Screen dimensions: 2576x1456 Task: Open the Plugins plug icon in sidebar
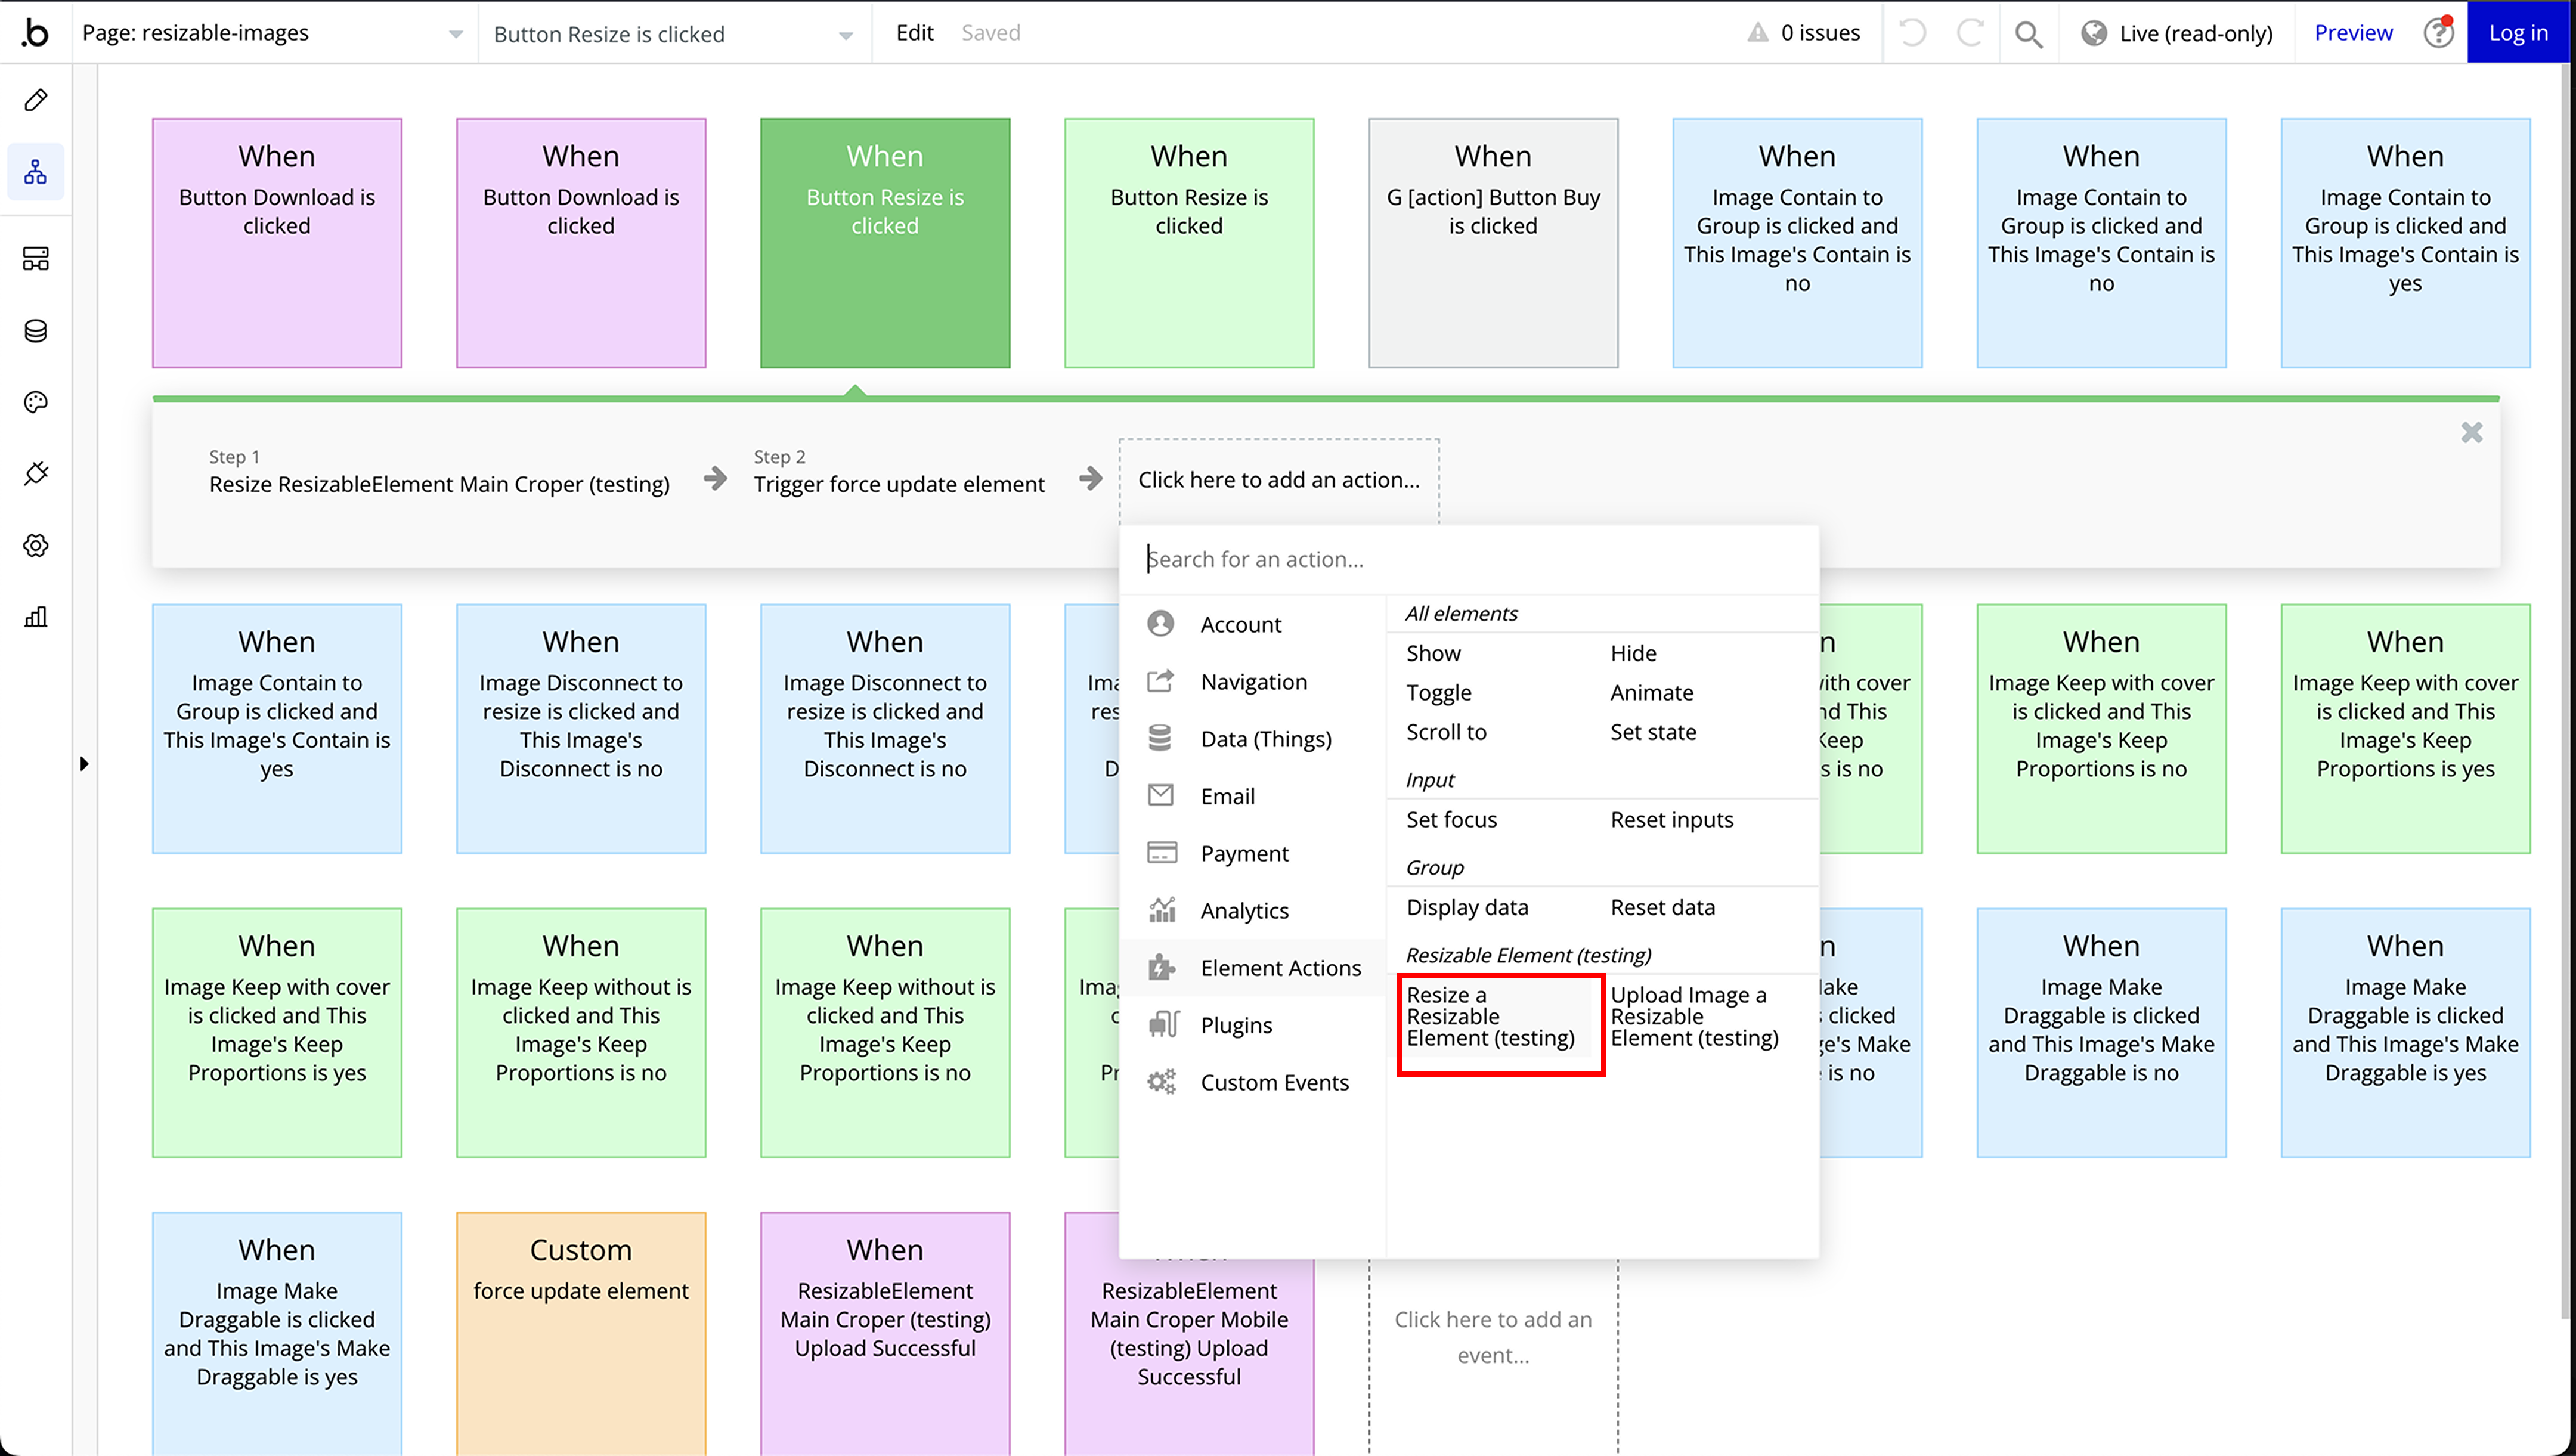(x=36, y=473)
